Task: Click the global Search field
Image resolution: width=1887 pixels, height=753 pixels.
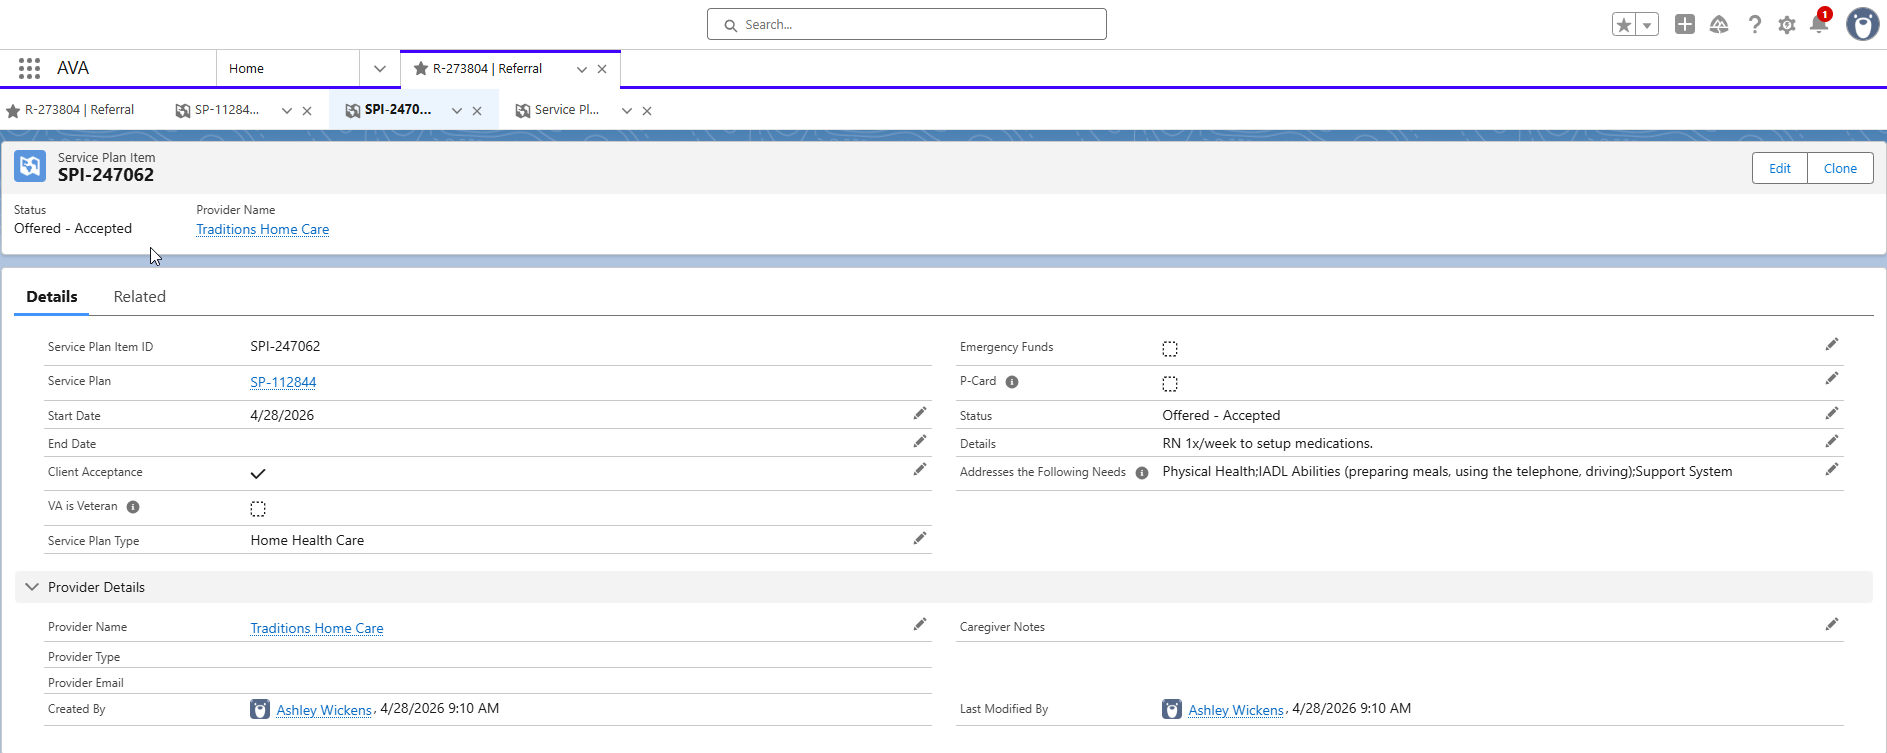Action: click(907, 24)
